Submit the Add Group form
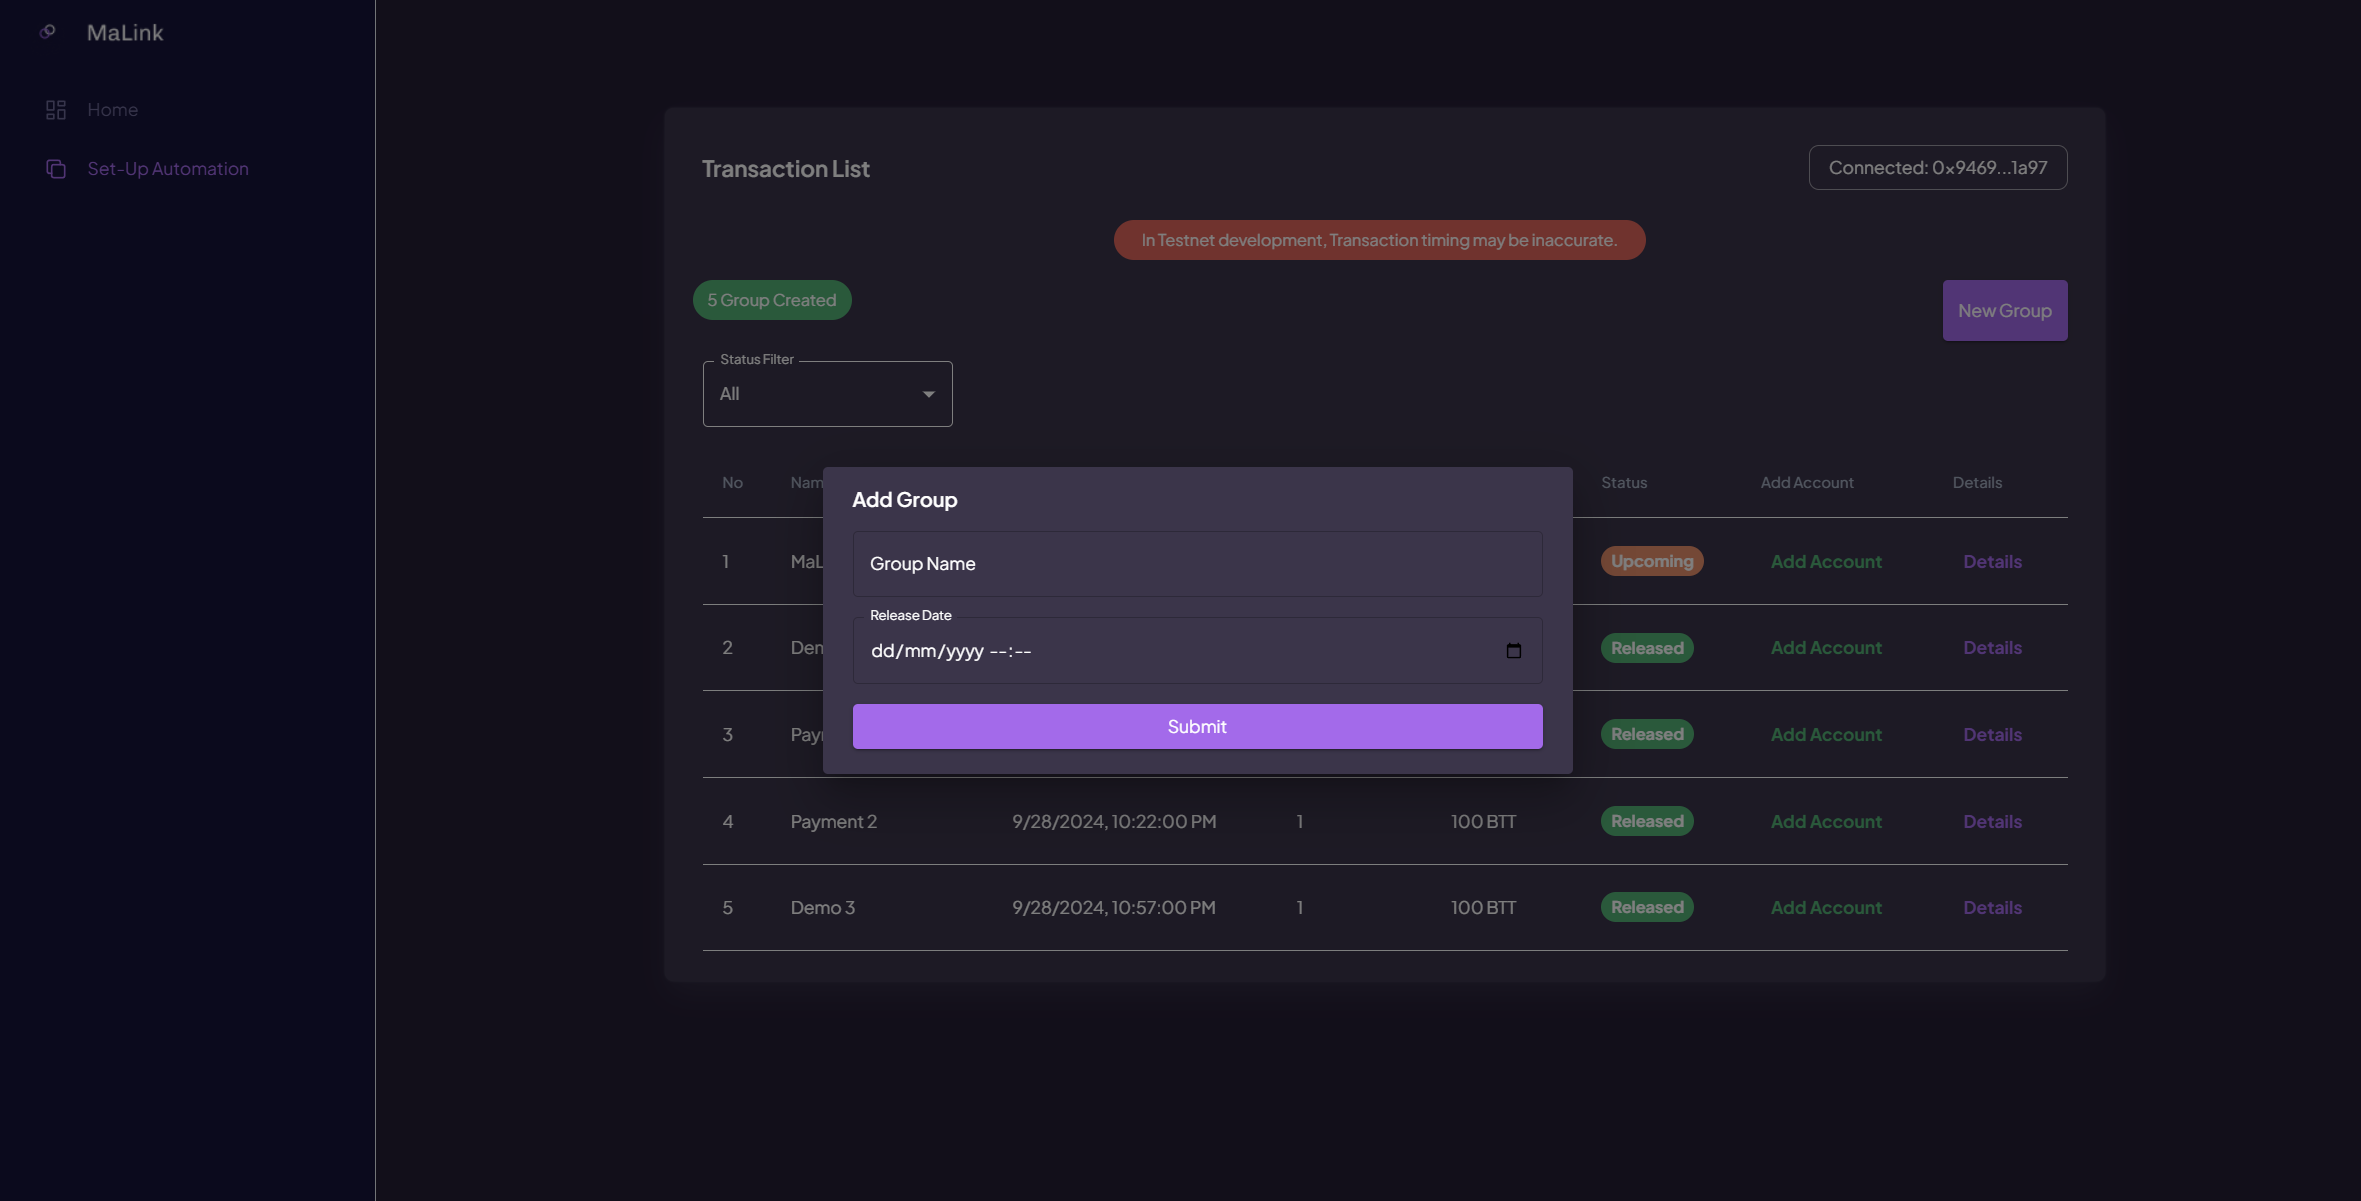This screenshot has width=2361, height=1201. tap(1196, 726)
